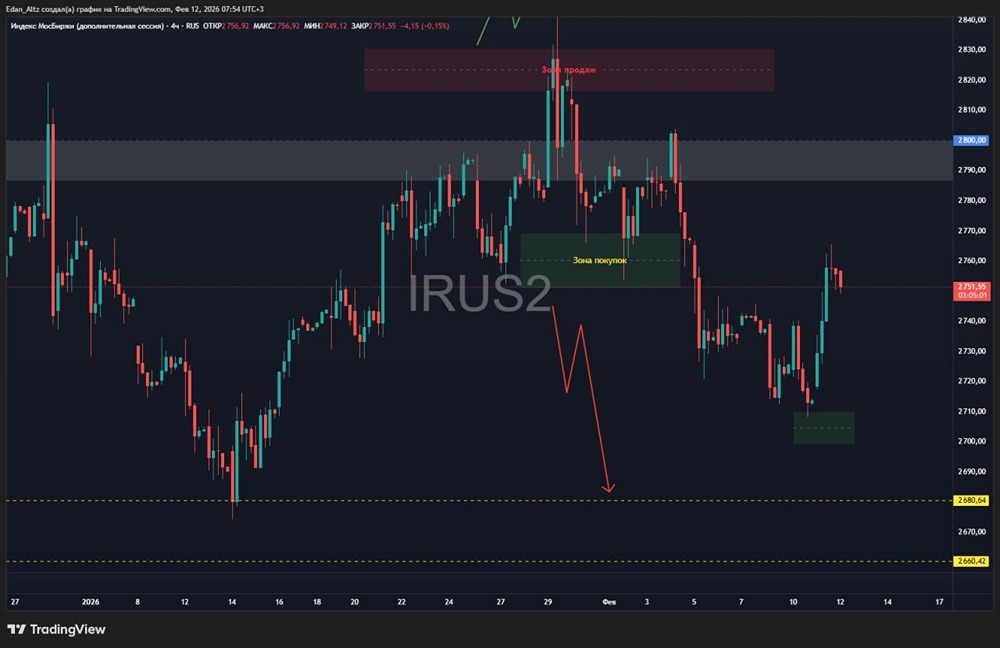Viewport: 1000px width, 648px height.
Task: Click the '8' date on time axis
Action: (137, 601)
